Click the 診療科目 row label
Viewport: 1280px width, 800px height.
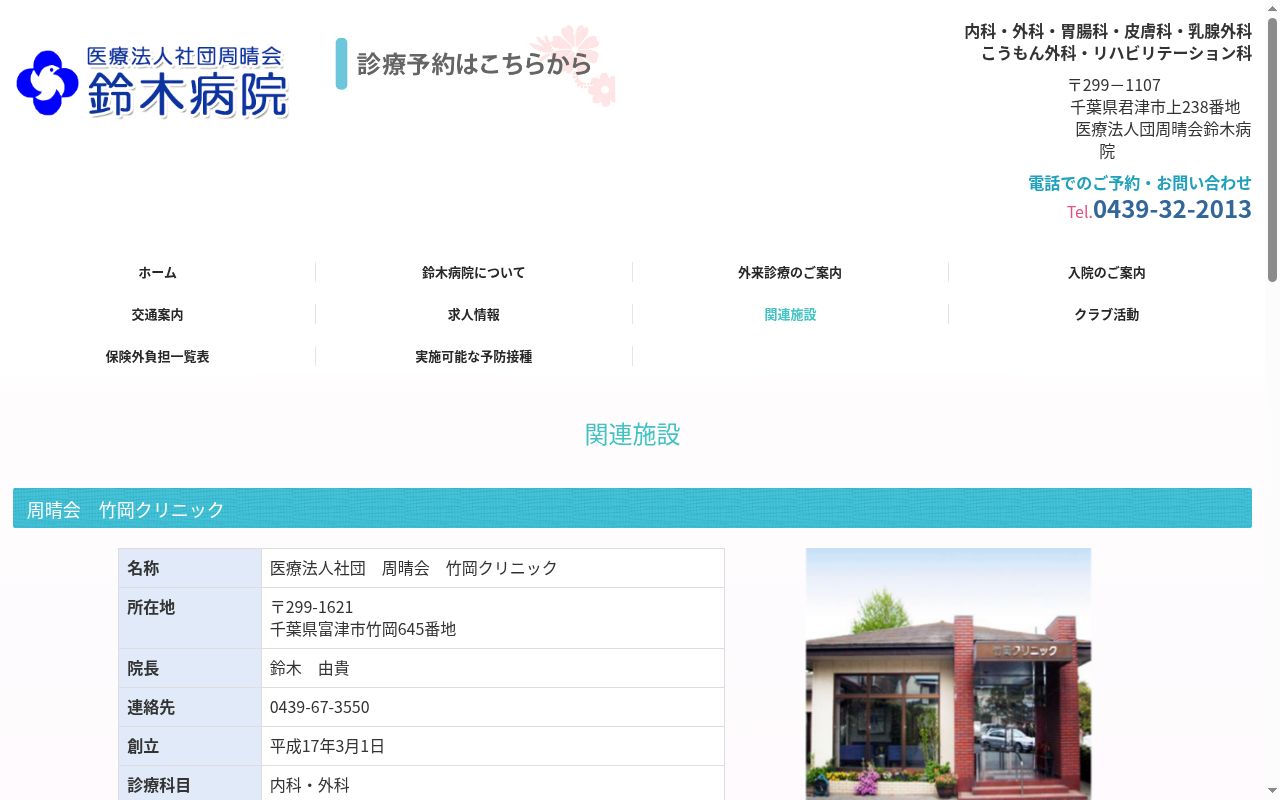point(190,785)
